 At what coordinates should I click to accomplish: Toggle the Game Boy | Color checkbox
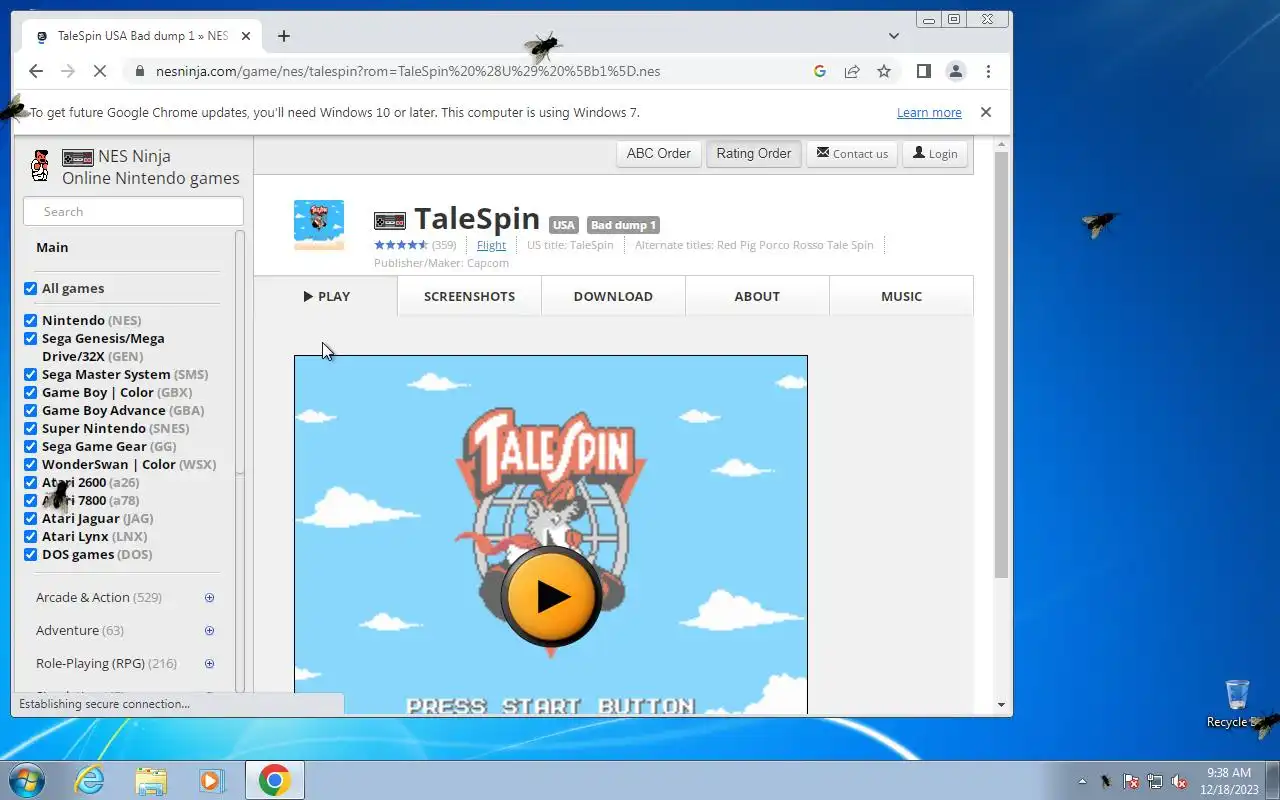(x=30, y=392)
